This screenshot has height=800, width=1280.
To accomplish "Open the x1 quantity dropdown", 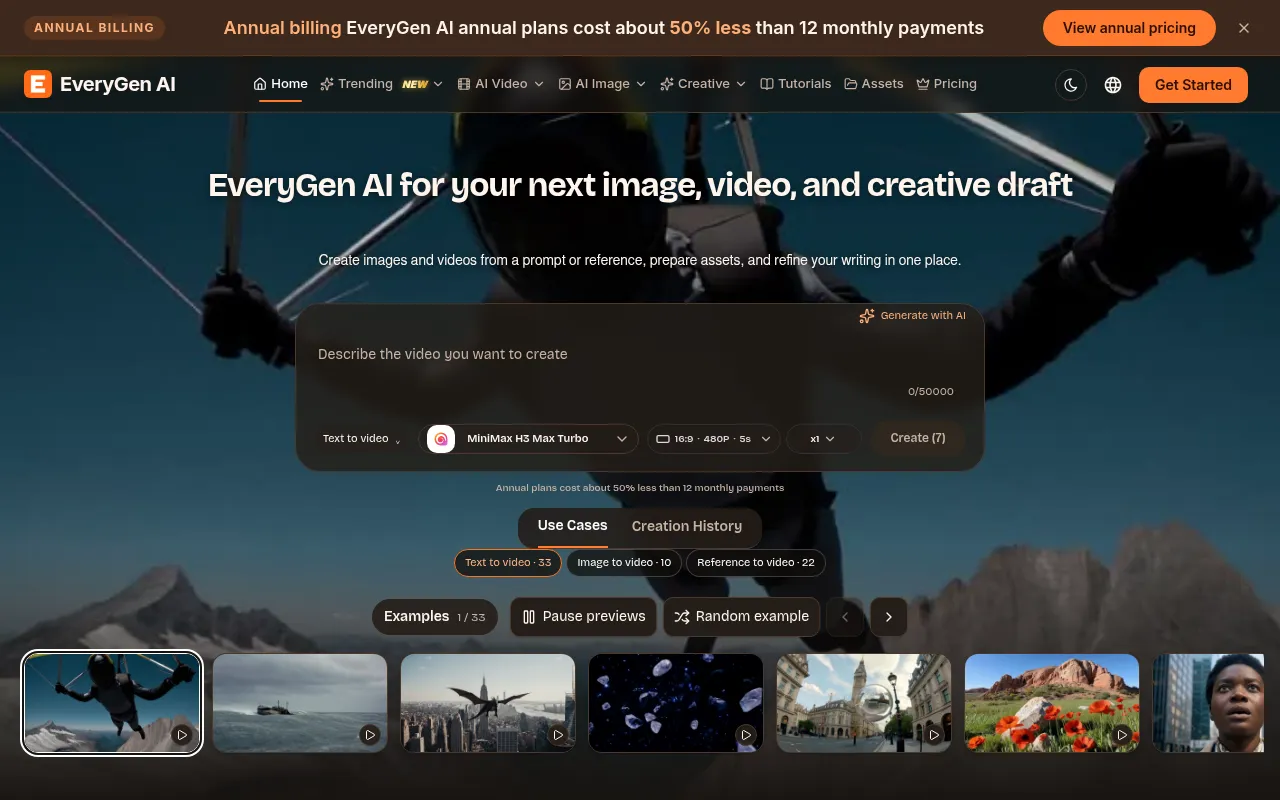I will (x=823, y=439).
